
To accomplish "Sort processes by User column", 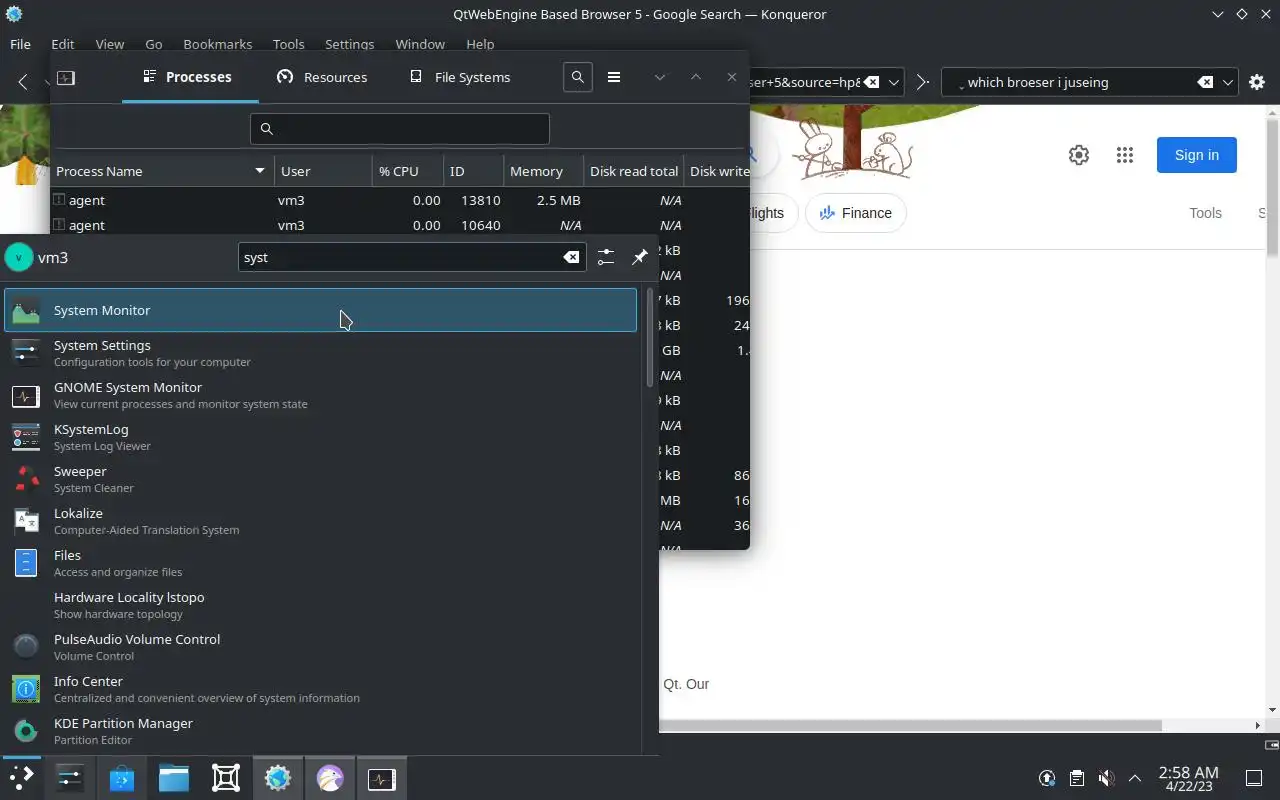I will point(323,171).
